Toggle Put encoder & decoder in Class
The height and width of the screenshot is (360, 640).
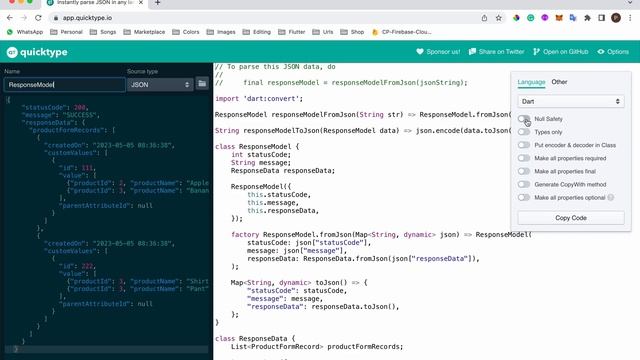click(x=524, y=145)
